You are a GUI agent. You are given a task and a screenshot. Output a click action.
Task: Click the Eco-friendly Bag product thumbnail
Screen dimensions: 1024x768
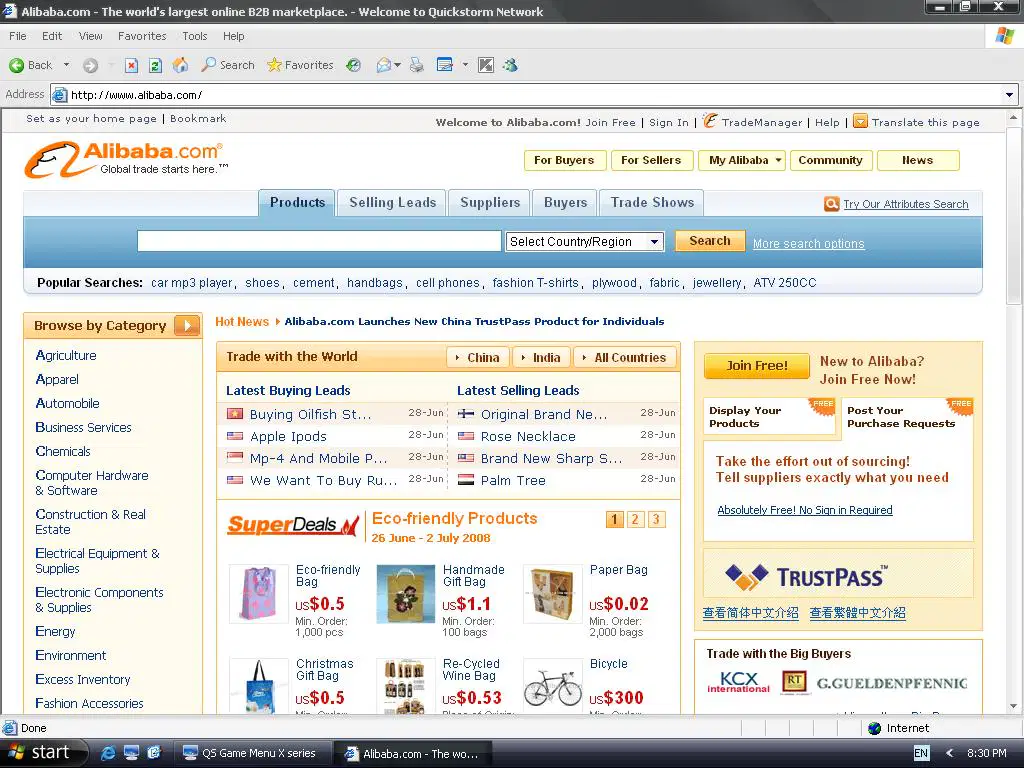[259, 594]
